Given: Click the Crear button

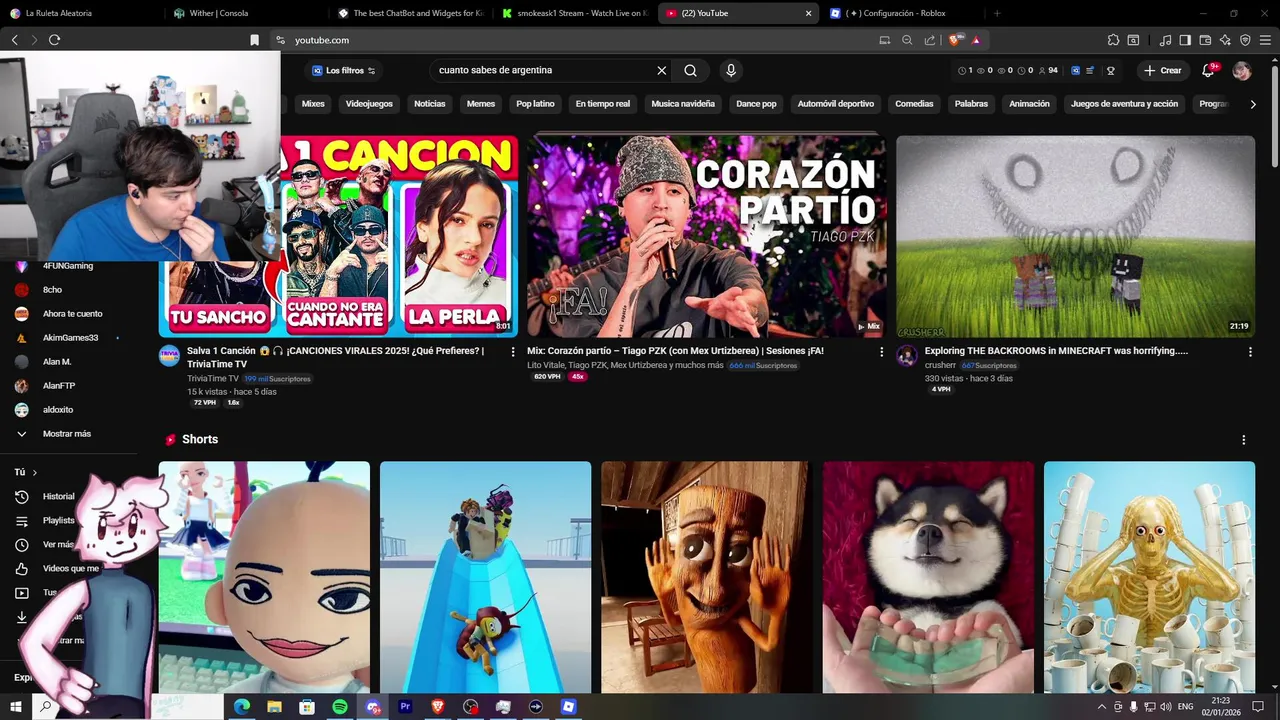Looking at the screenshot, I should point(1163,71).
